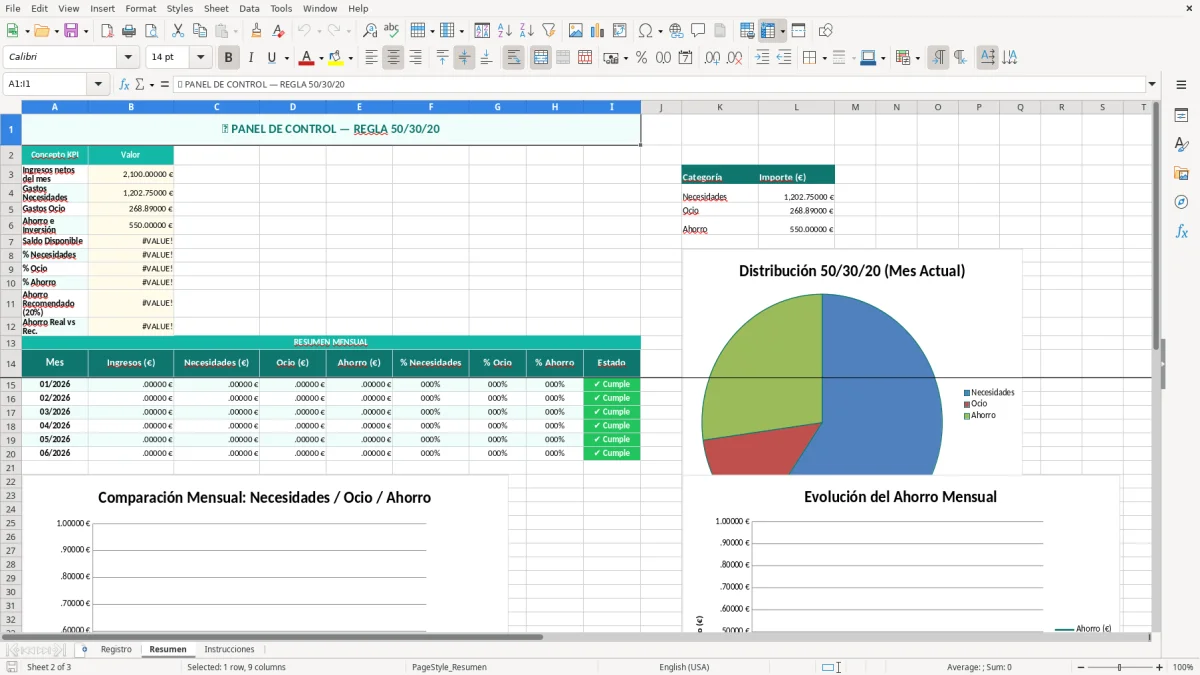Toggle Center Horizontally alignment
The width and height of the screenshot is (1200, 675).
[x=393, y=58]
